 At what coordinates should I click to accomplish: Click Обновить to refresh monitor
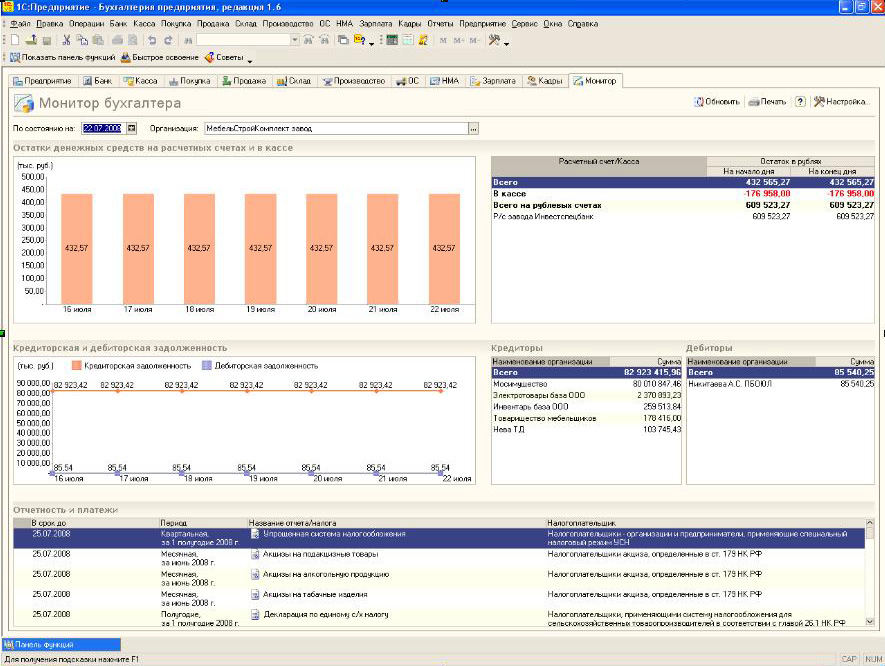[717, 102]
